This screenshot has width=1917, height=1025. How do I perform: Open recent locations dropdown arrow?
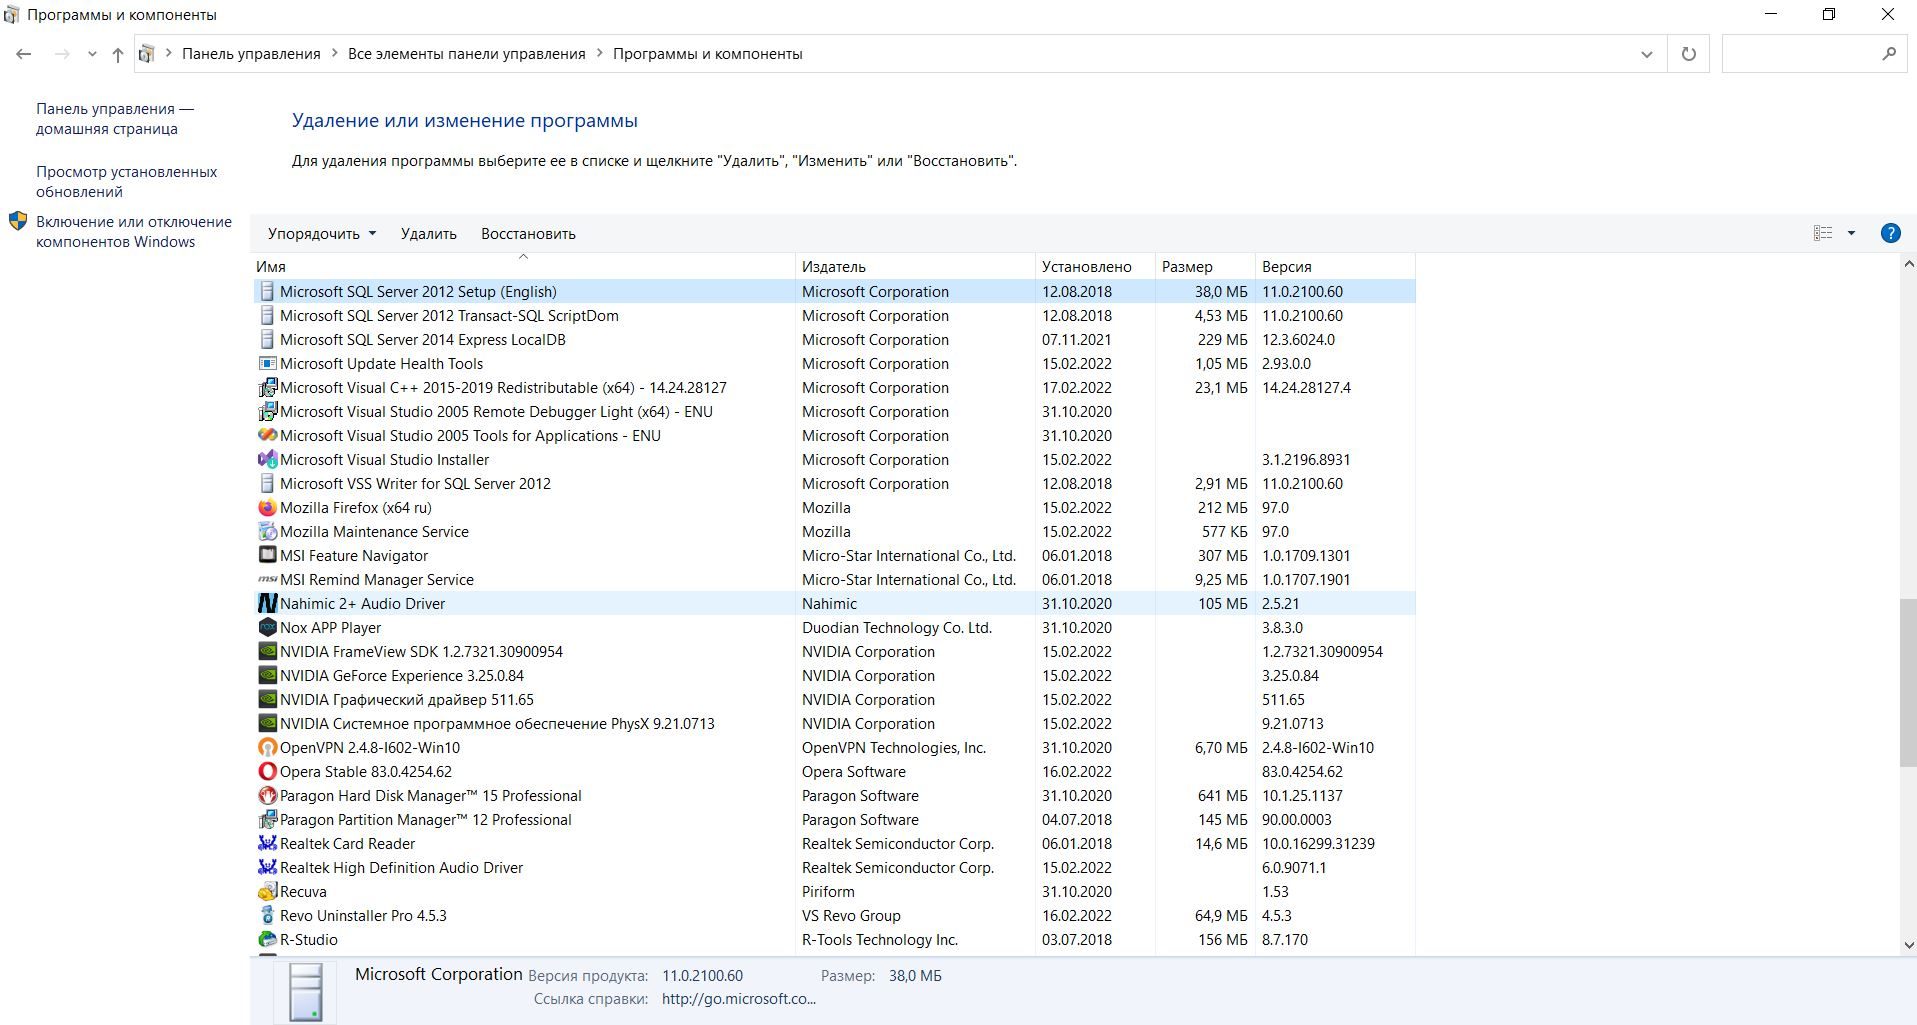click(x=92, y=54)
